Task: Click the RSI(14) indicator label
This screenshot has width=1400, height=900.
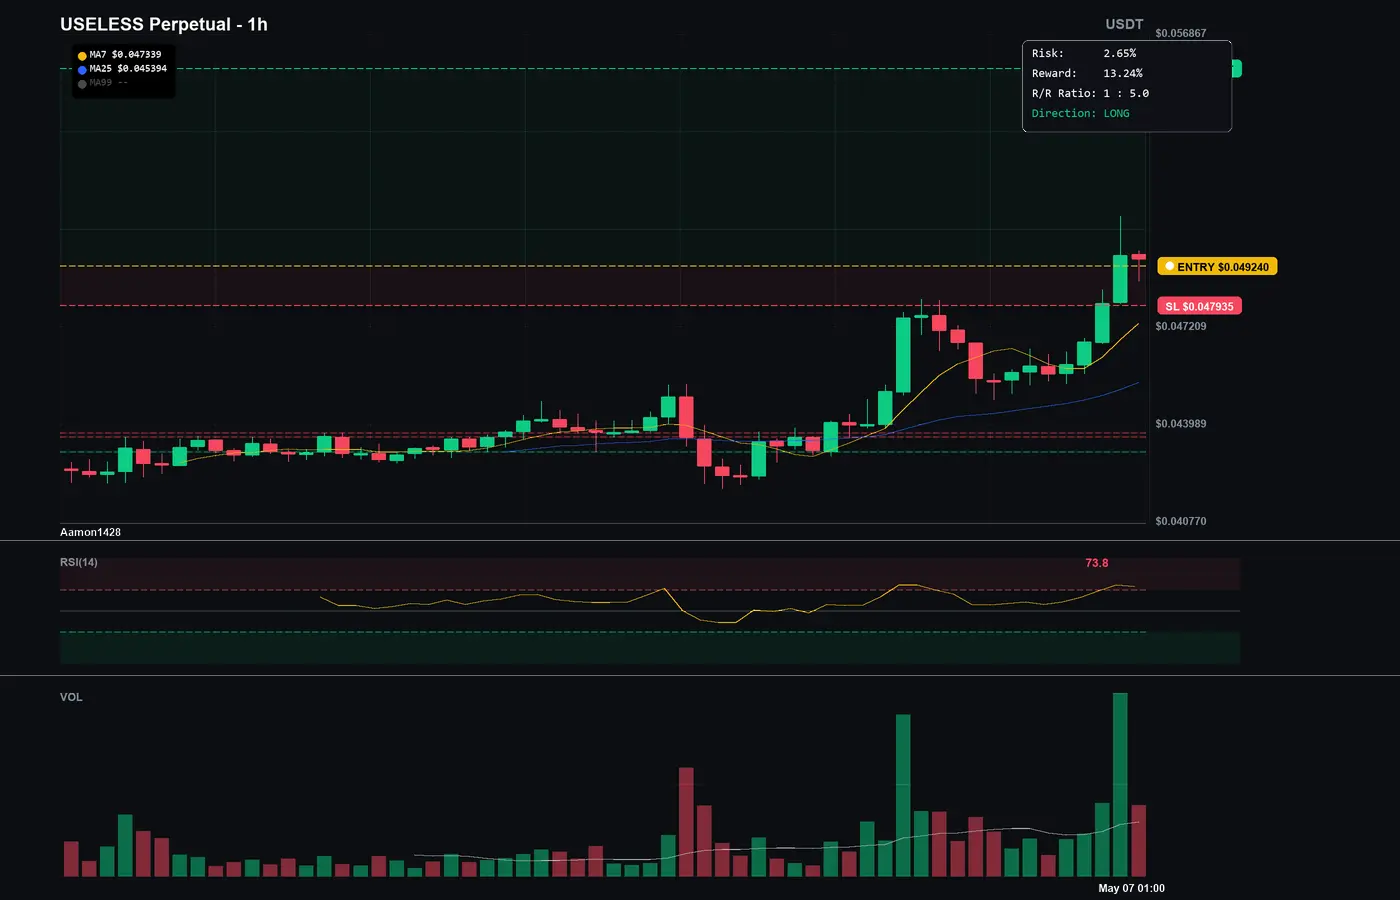Action: [79, 562]
